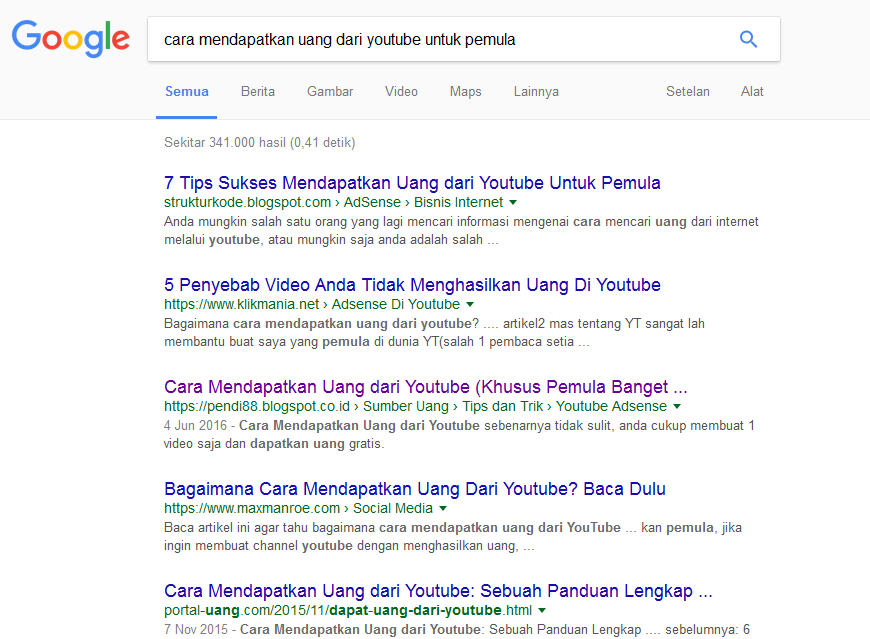Image resolution: width=870 pixels, height=639 pixels.
Task: Click snippet starting 'Anda mungkin salah satu orang'
Action: (461, 231)
